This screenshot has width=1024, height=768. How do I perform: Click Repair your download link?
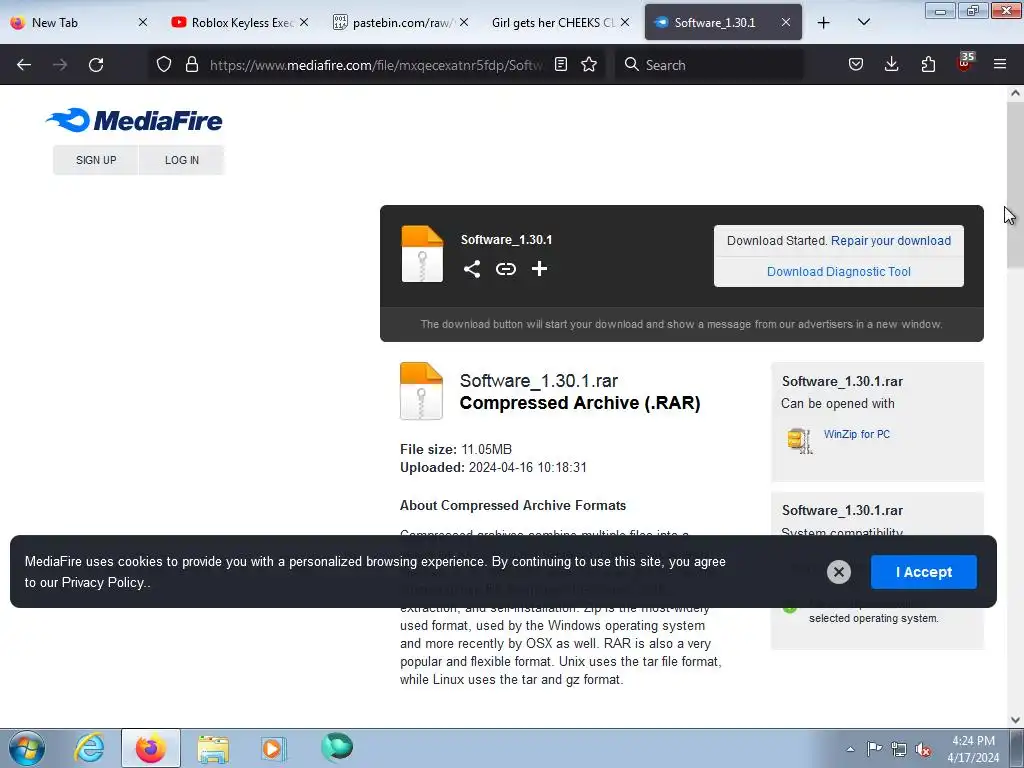pyautogui.click(x=891, y=240)
